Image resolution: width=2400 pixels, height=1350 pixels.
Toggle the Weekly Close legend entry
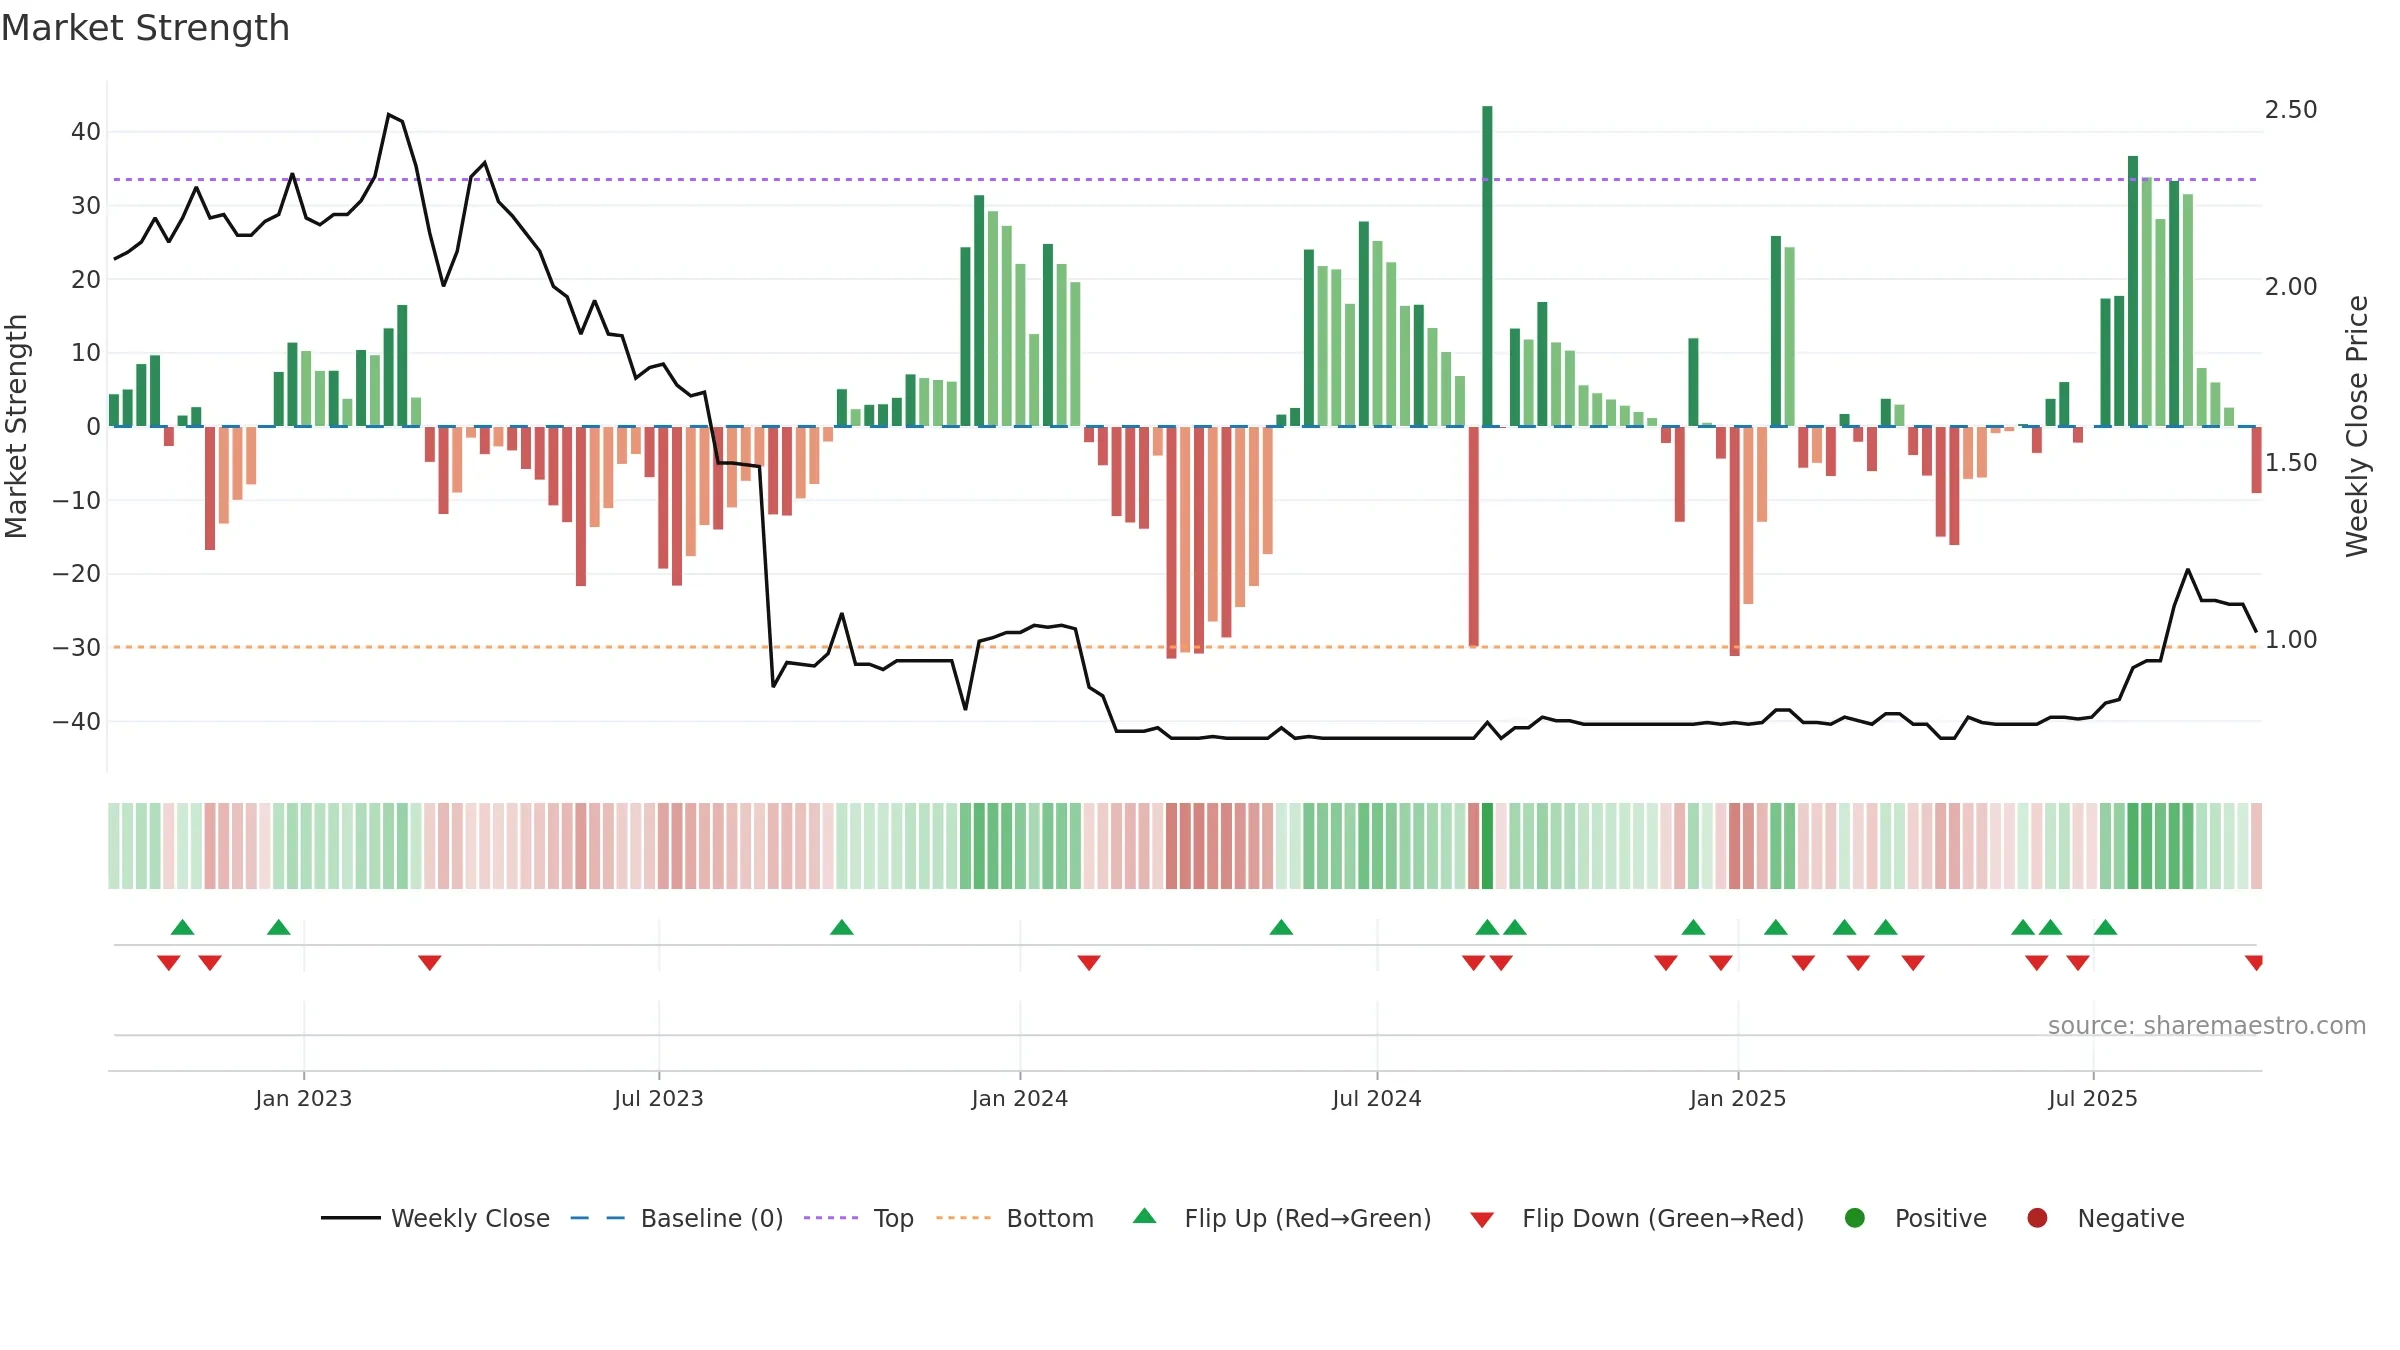[435, 1218]
